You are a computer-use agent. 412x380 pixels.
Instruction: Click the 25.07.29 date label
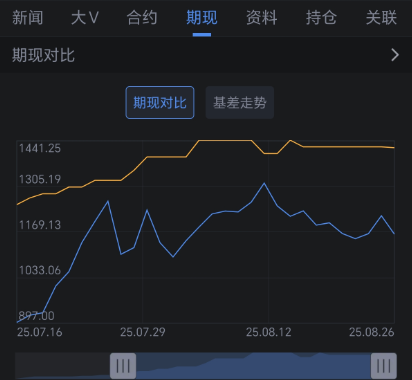[143, 332]
